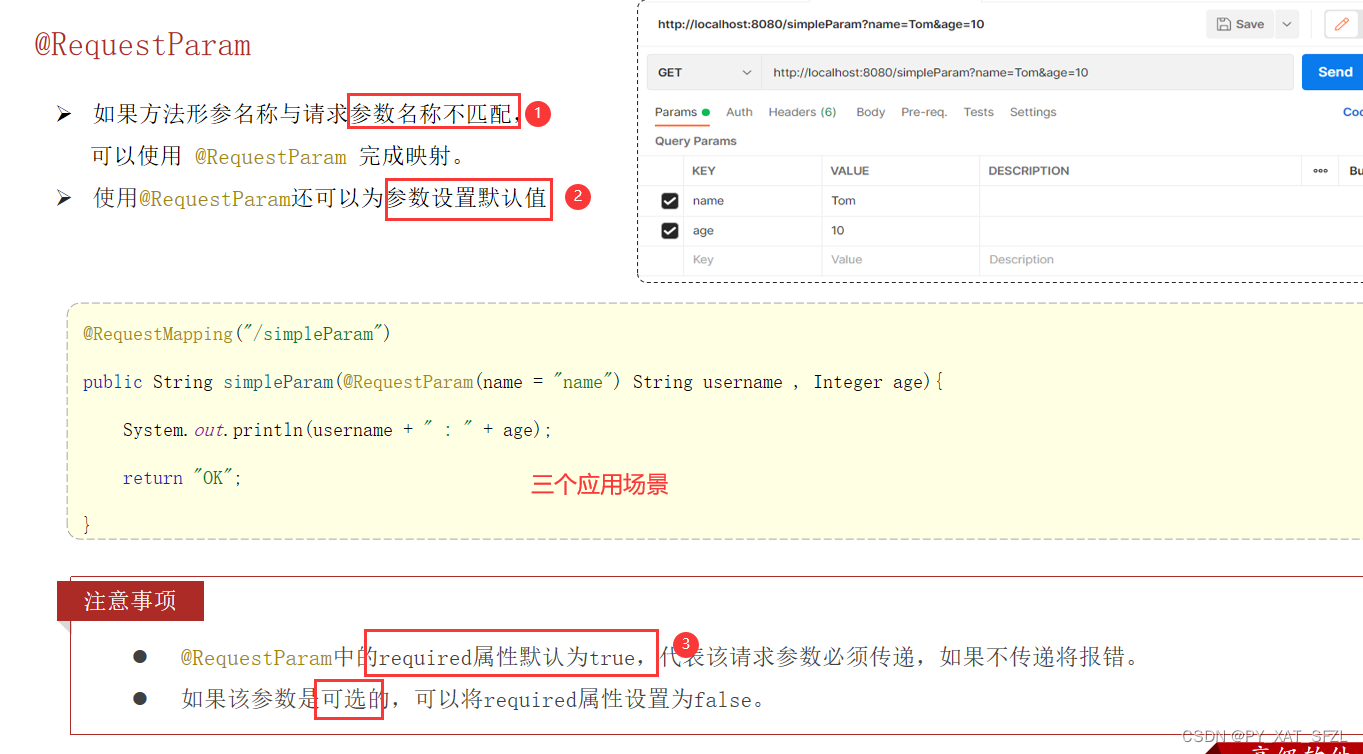Switch to the Tests tab
The width and height of the screenshot is (1363, 754).
tap(978, 112)
